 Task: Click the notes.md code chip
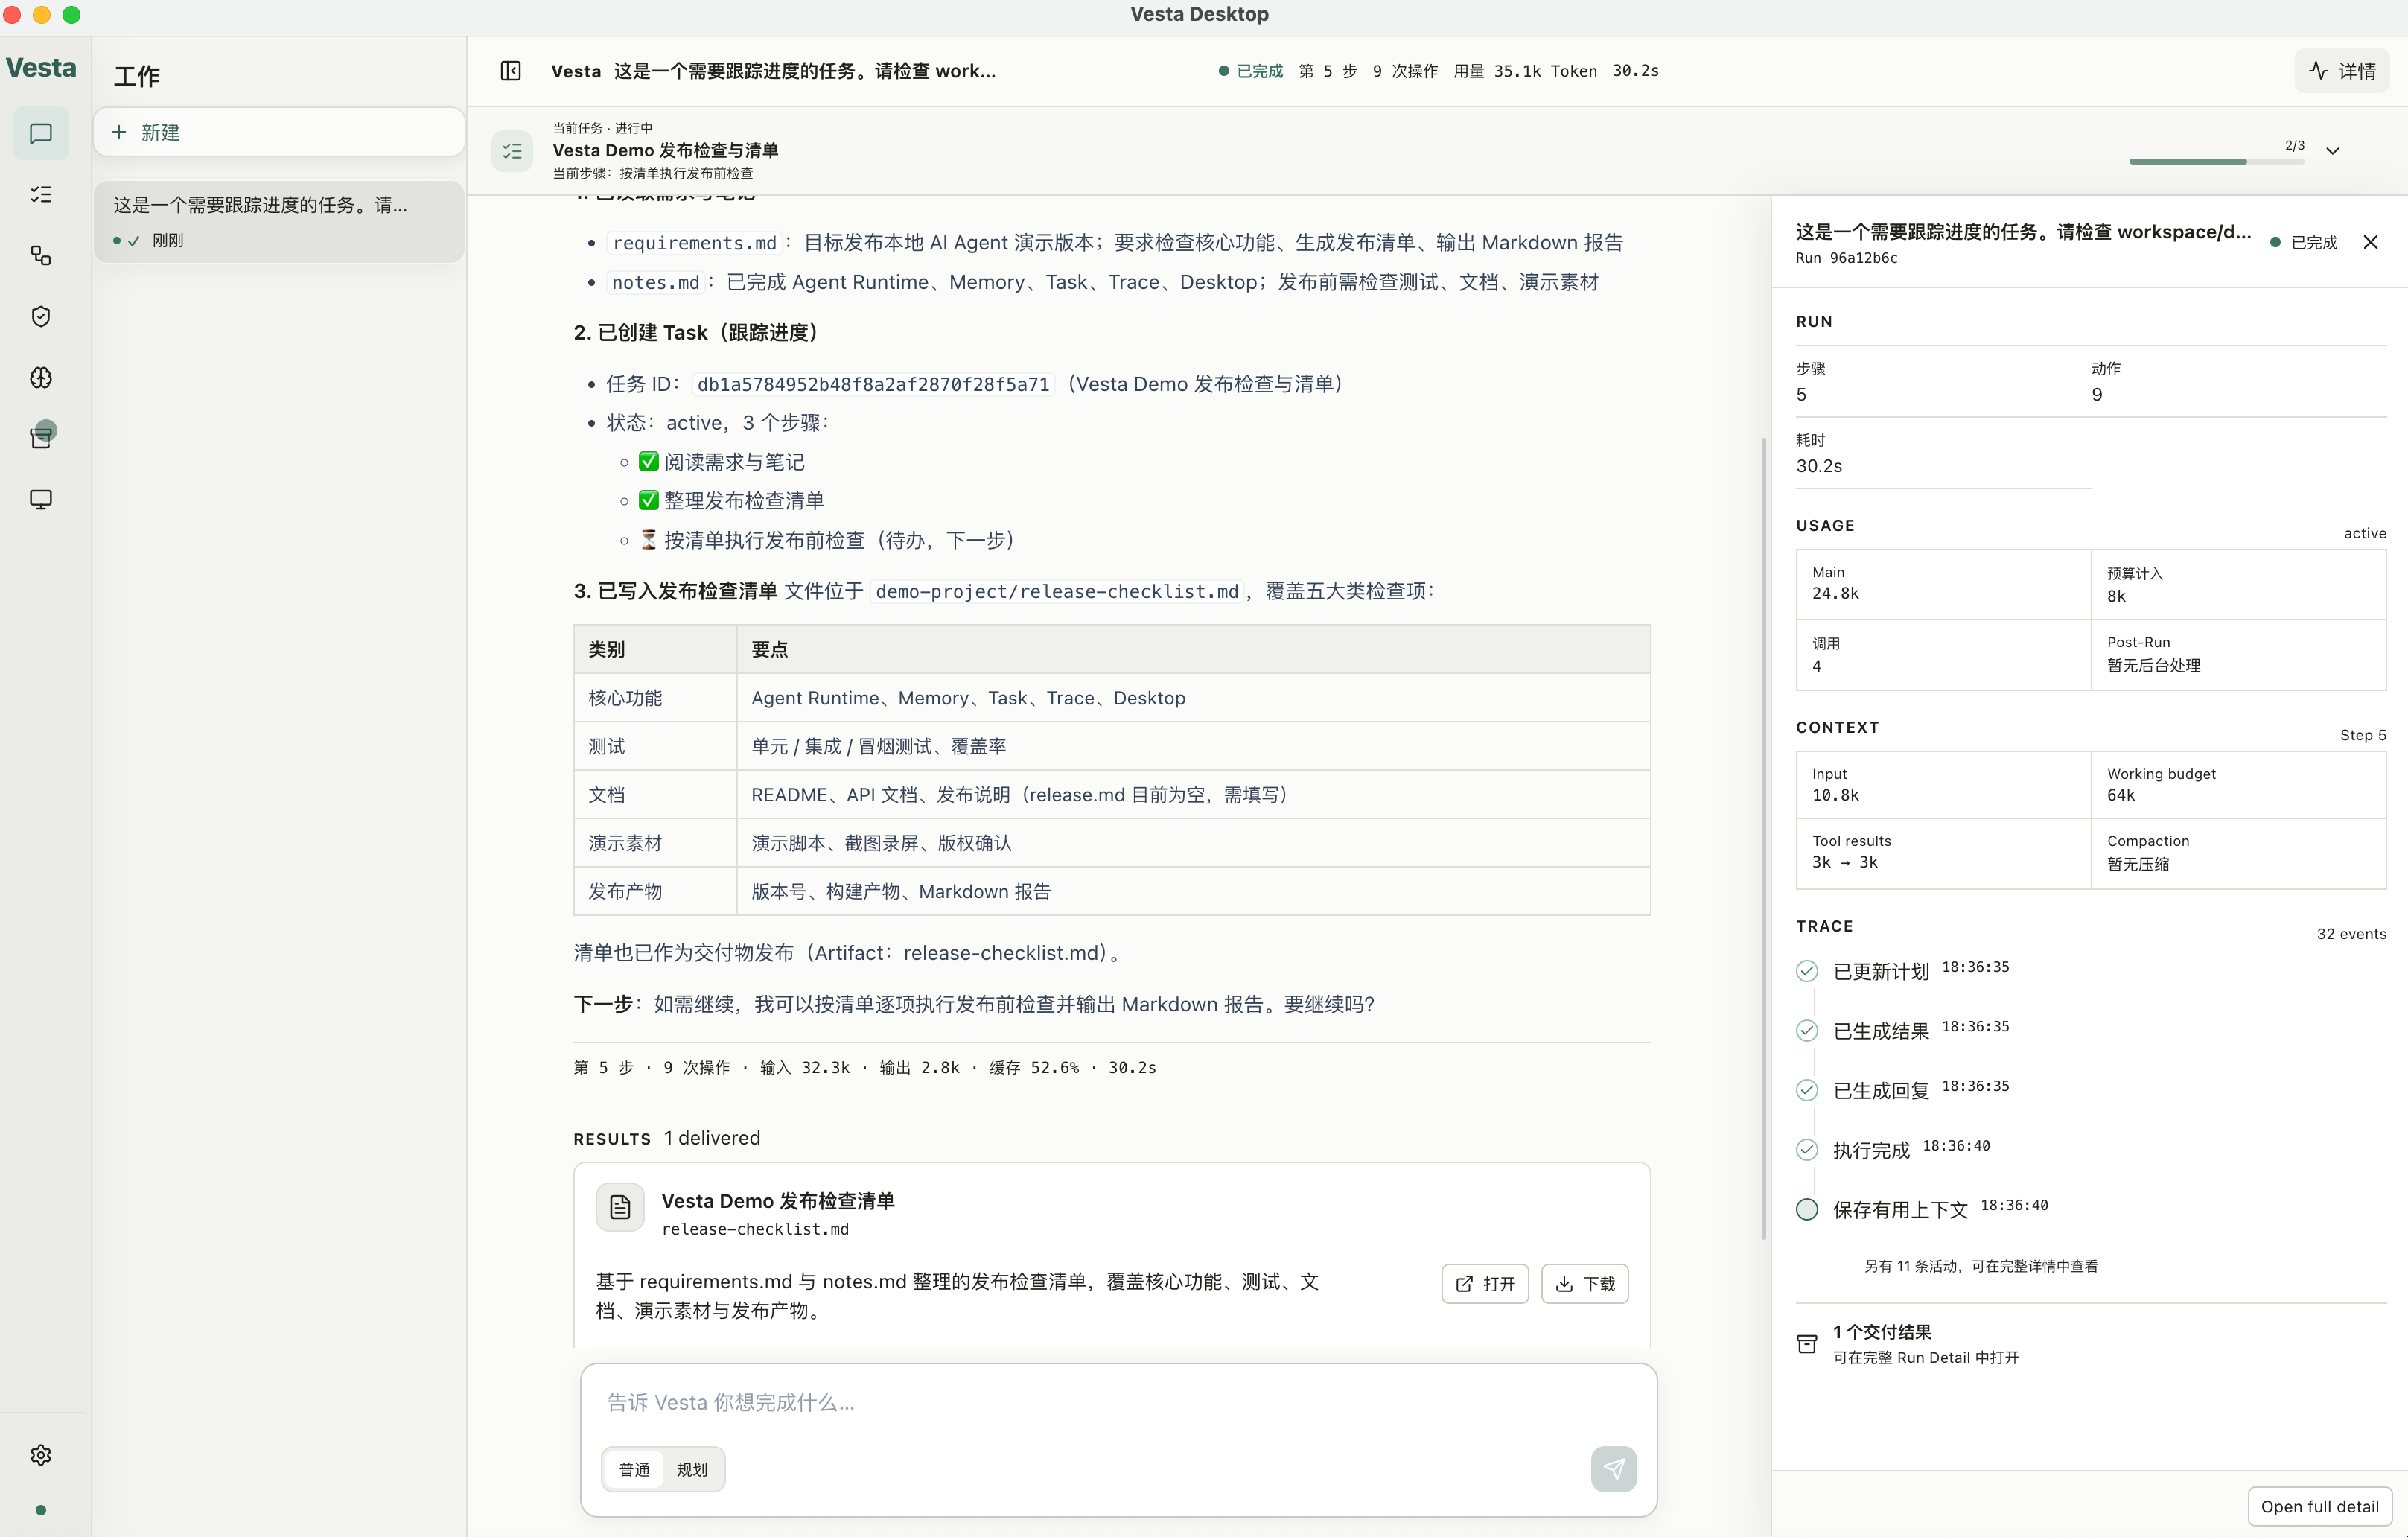coord(655,283)
